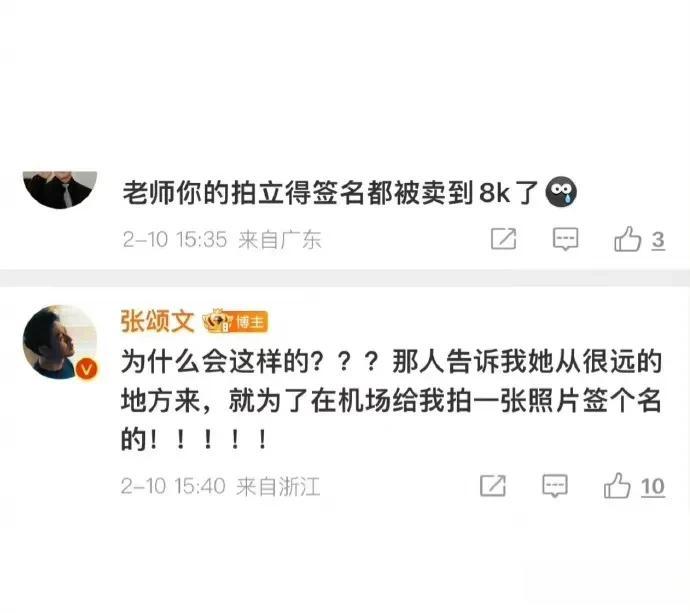
Task: Tap the crown membership badge
Action: point(217,321)
